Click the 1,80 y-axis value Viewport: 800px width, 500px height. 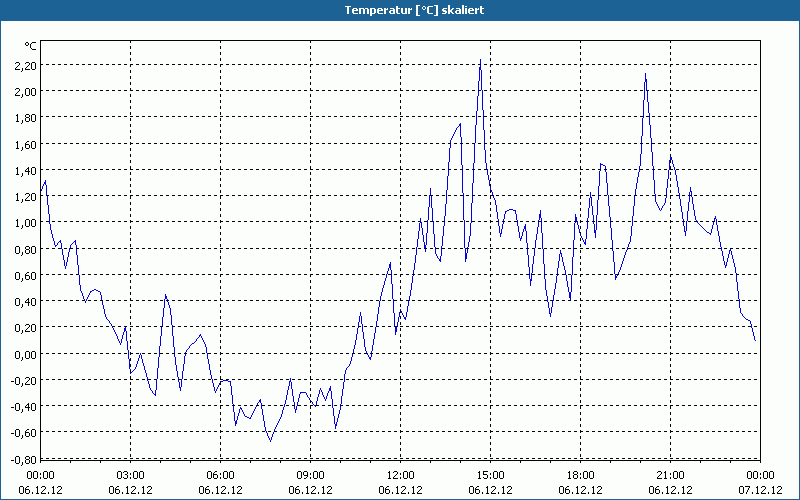(x=27, y=118)
